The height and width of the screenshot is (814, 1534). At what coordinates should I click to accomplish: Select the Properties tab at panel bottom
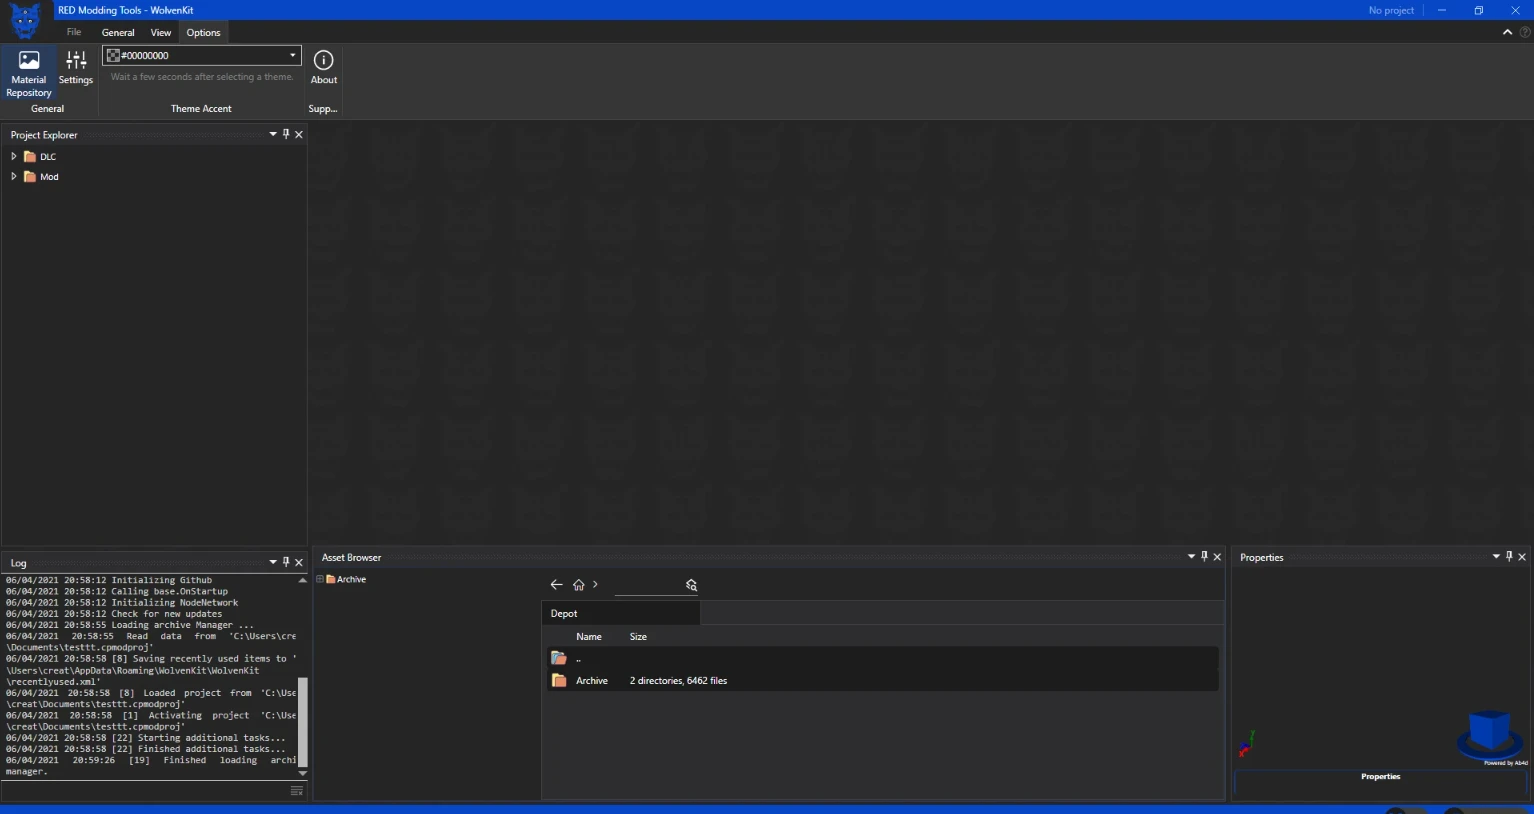click(x=1380, y=777)
